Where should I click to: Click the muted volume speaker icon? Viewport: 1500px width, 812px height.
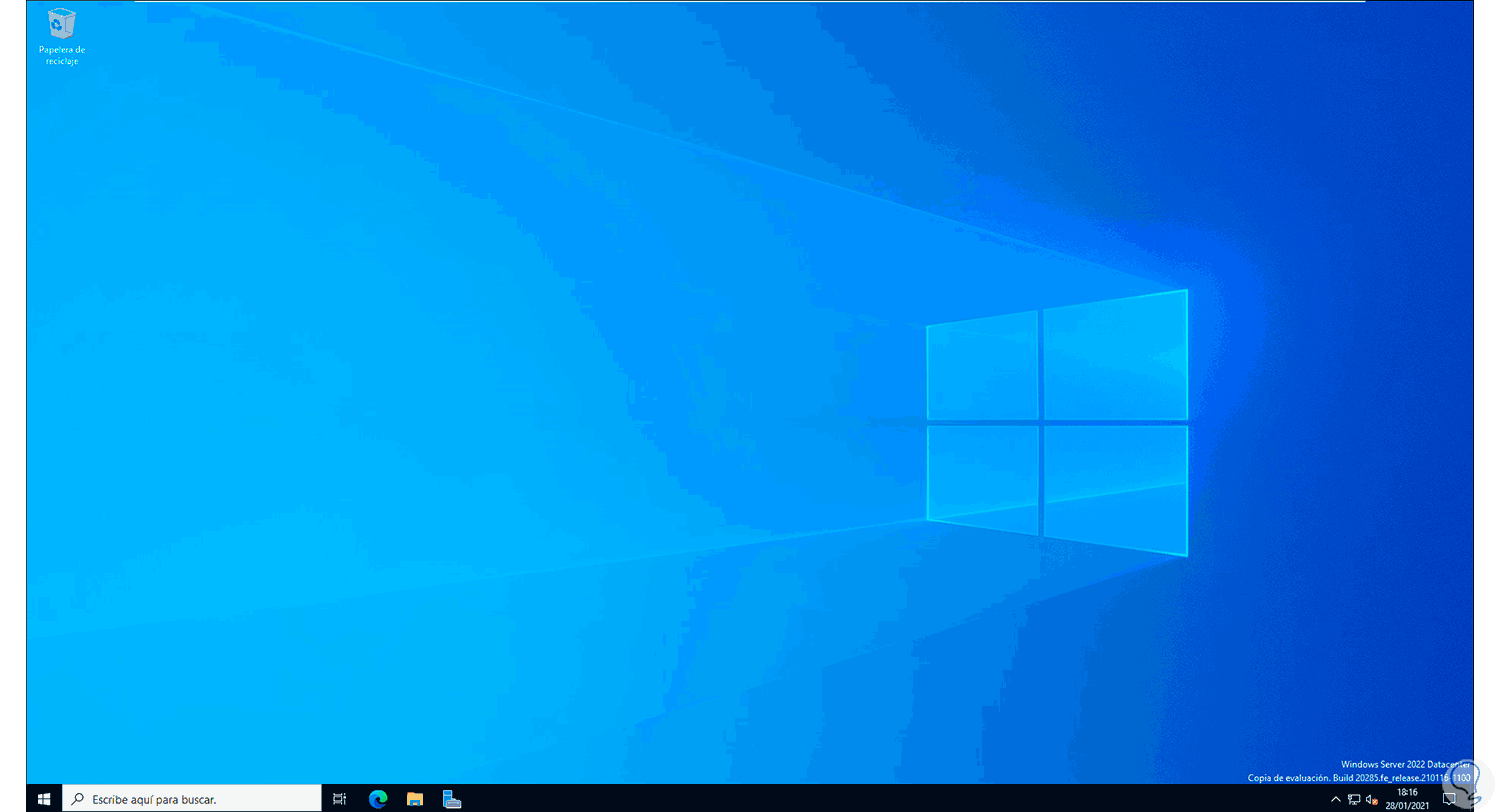pyautogui.click(x=1372, y=799)
